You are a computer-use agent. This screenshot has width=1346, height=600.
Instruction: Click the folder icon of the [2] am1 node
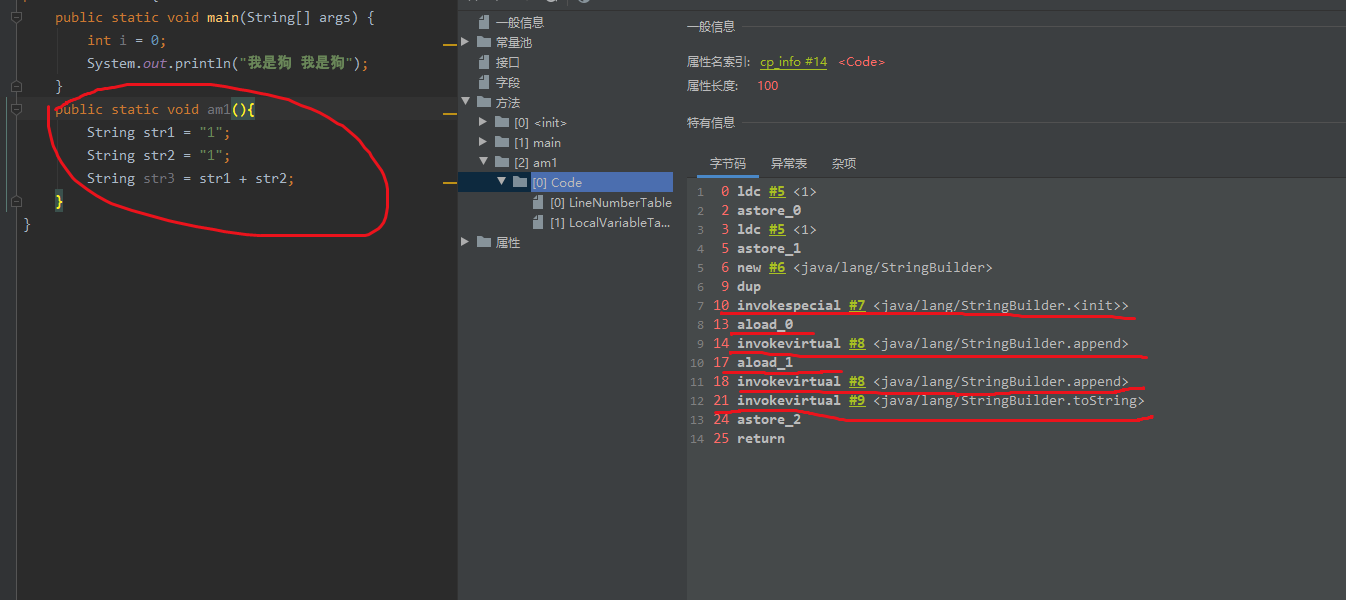503,162
